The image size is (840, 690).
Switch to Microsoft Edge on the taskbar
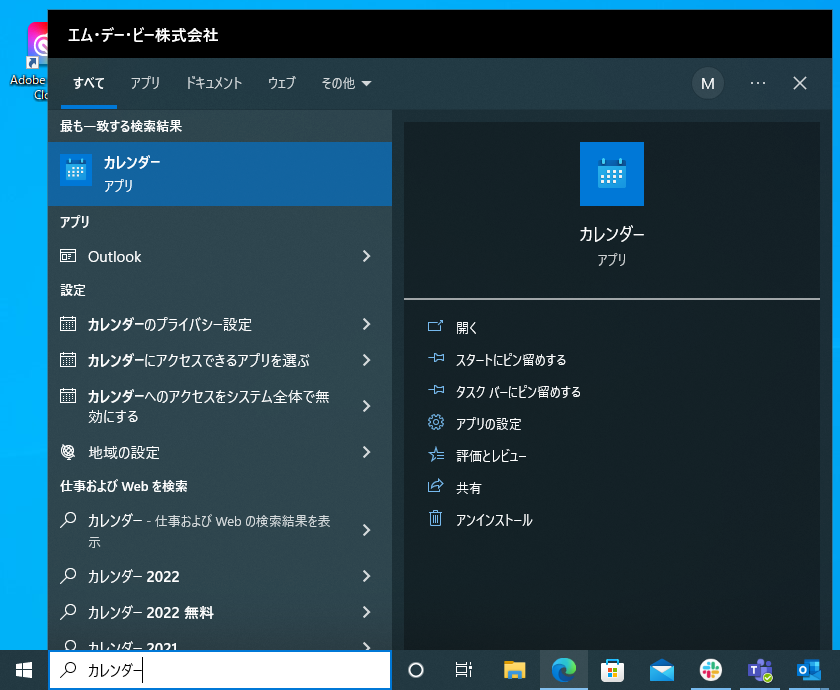564,670
